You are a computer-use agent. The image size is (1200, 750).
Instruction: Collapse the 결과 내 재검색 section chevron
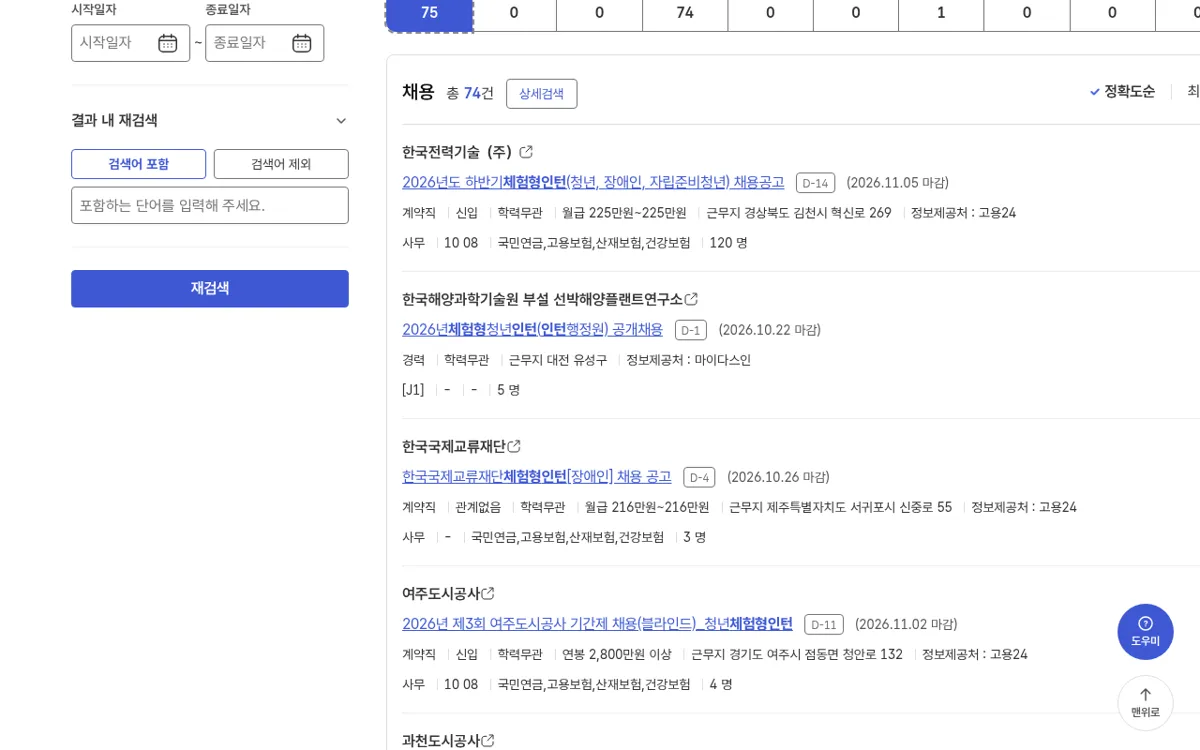tap(341, 121)
